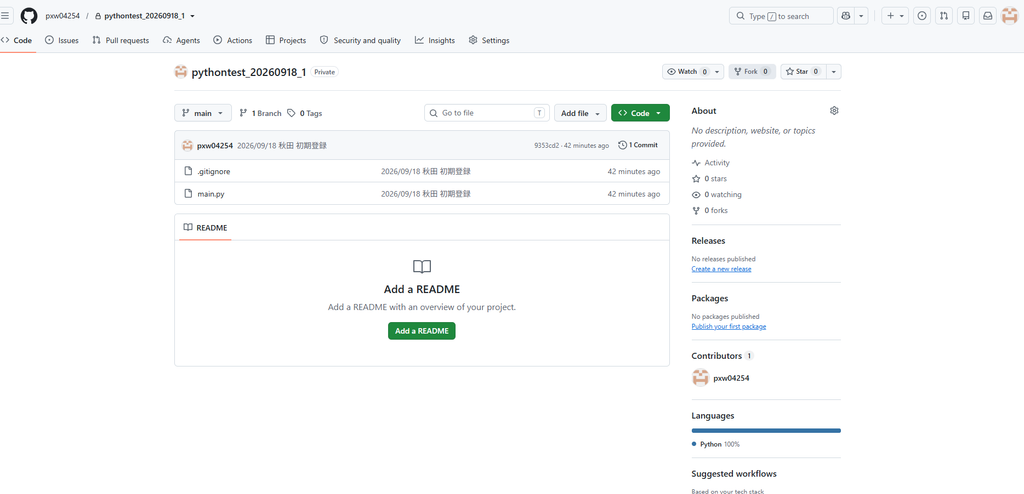Open the issues icon in top bar
This screenshot has height=494, width=1024.
pos(921,16)
